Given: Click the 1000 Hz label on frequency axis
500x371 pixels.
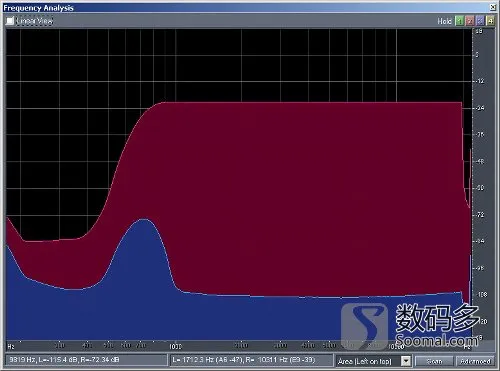Looking at the screenshot, I should pyautogui.click(x=175, y=347).
